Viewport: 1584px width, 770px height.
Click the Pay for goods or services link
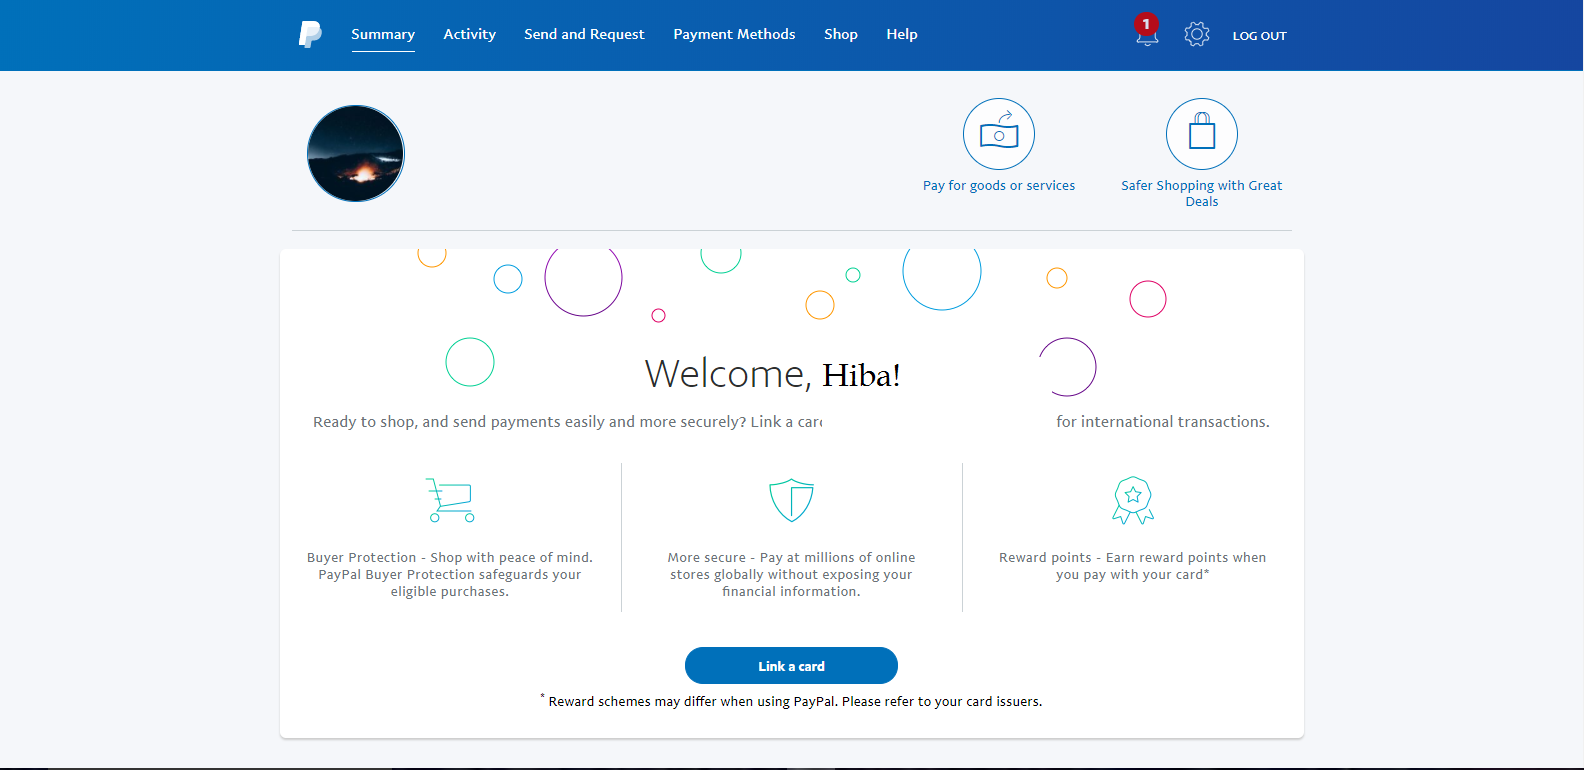coord(999,186)
